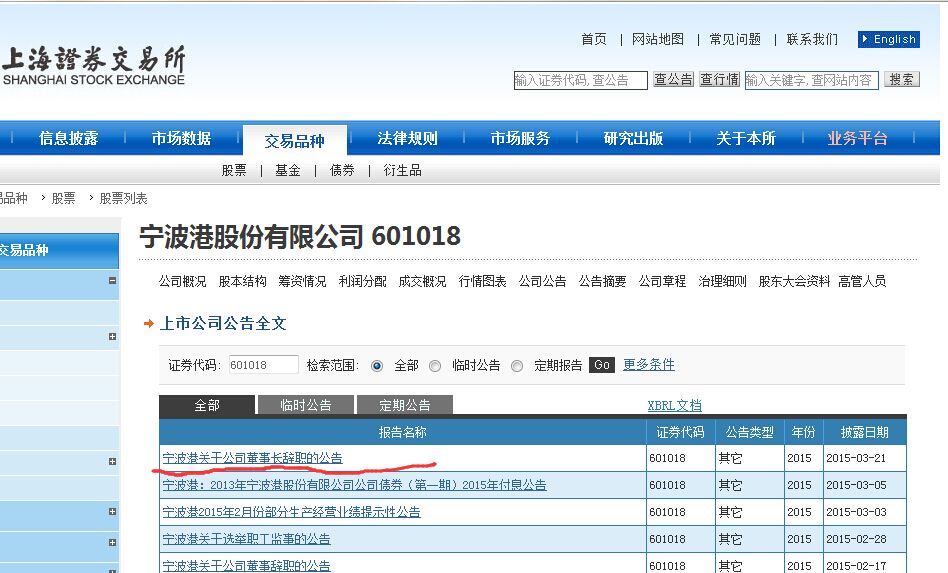Open 股本结构 company tab
This screenshot has width=948, height=573.
(242, 281)
